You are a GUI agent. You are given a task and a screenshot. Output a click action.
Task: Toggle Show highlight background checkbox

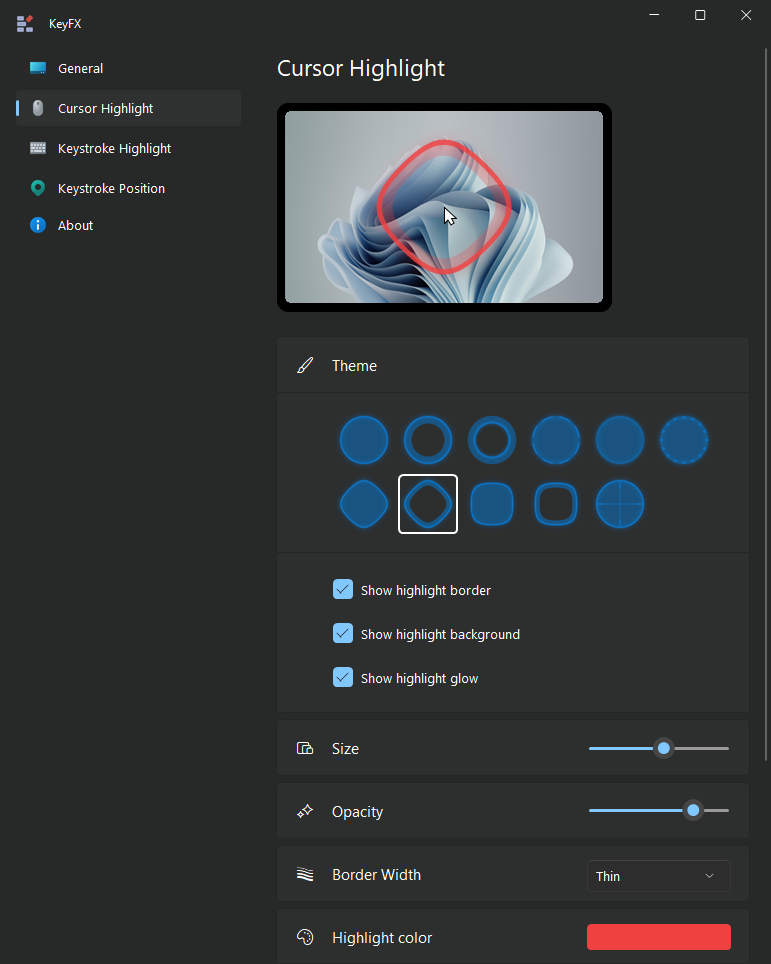tap(343, 633)
